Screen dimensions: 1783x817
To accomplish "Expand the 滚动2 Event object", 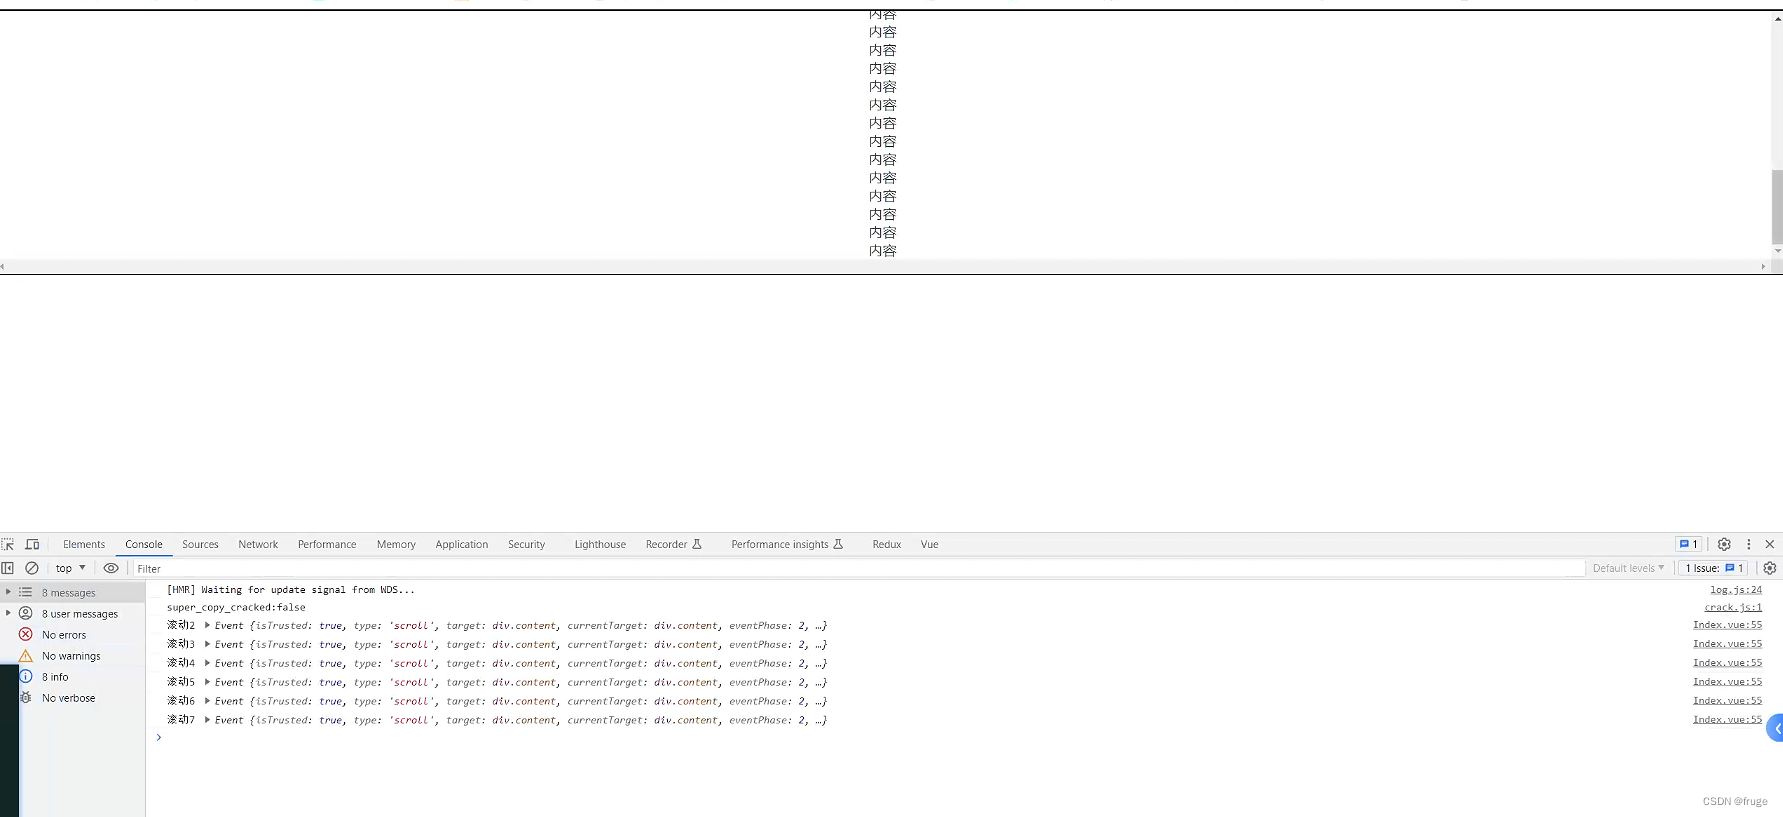I will [x=207, y=626].
